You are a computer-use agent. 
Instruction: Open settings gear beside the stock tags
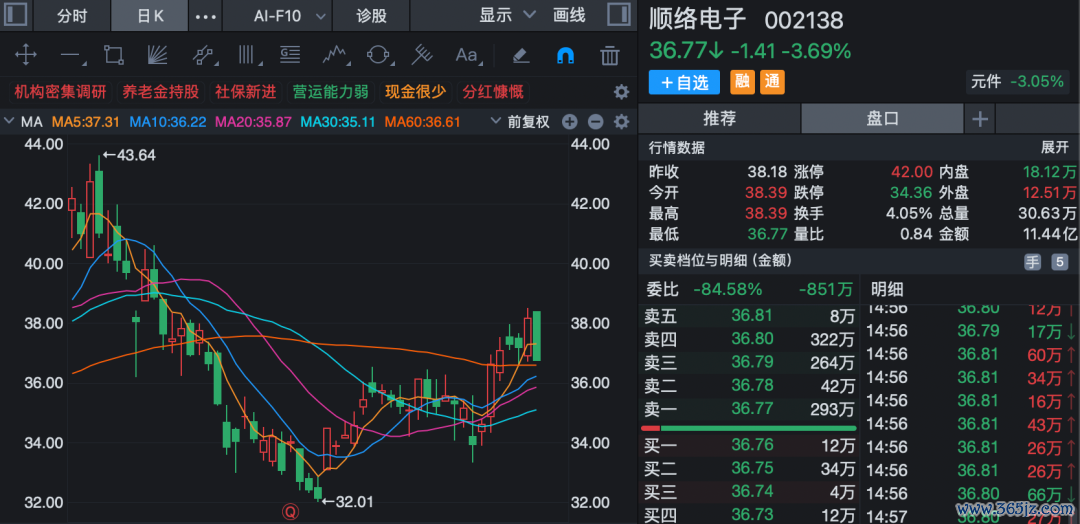621,92
